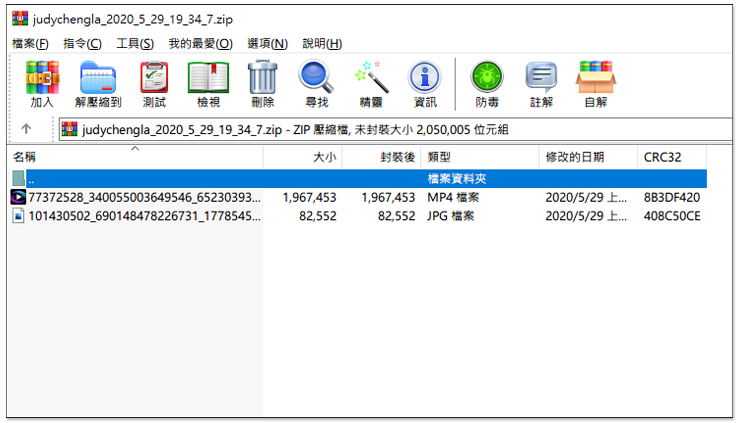Open the 工具(S) menu

(135, 44)
